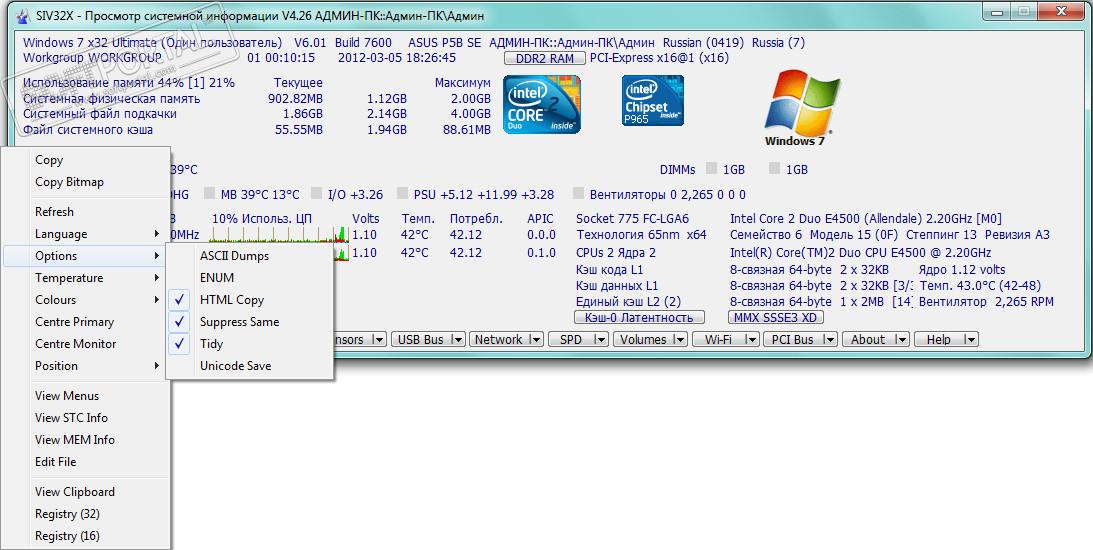Click the DIMMs label

click(678, 169)
